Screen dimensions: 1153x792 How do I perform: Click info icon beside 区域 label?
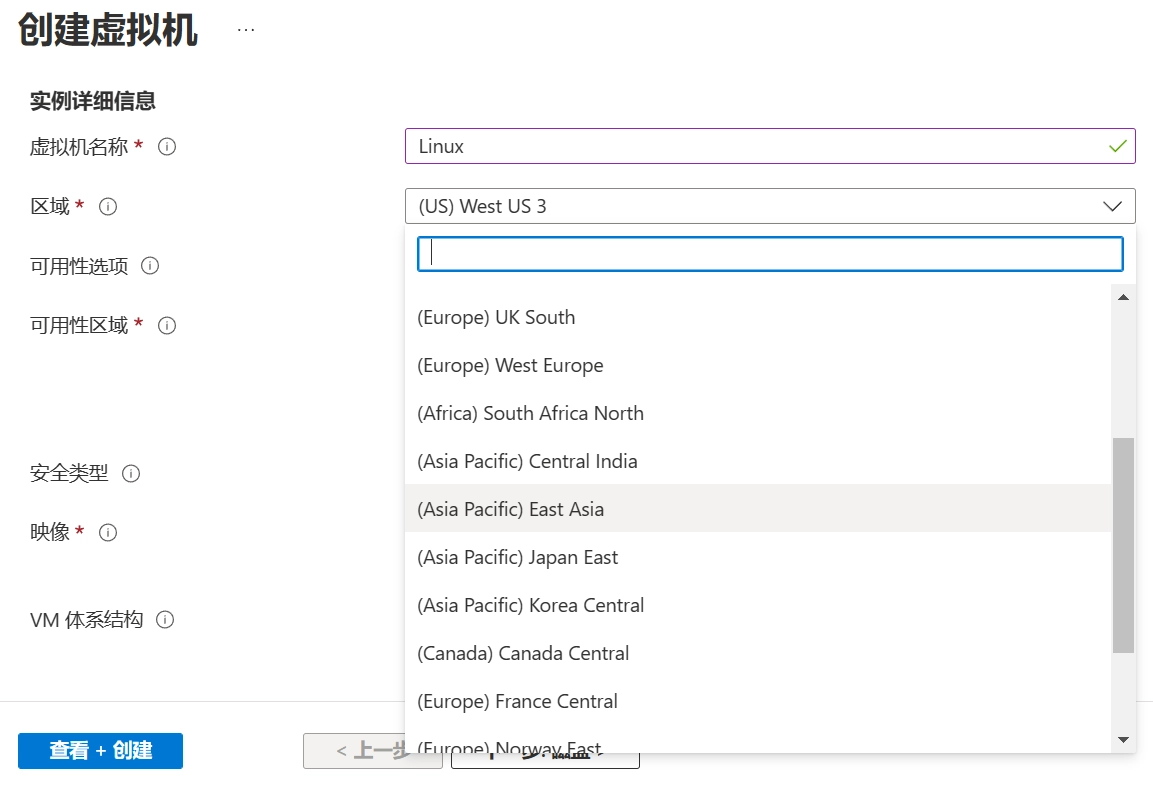[108, 207]
